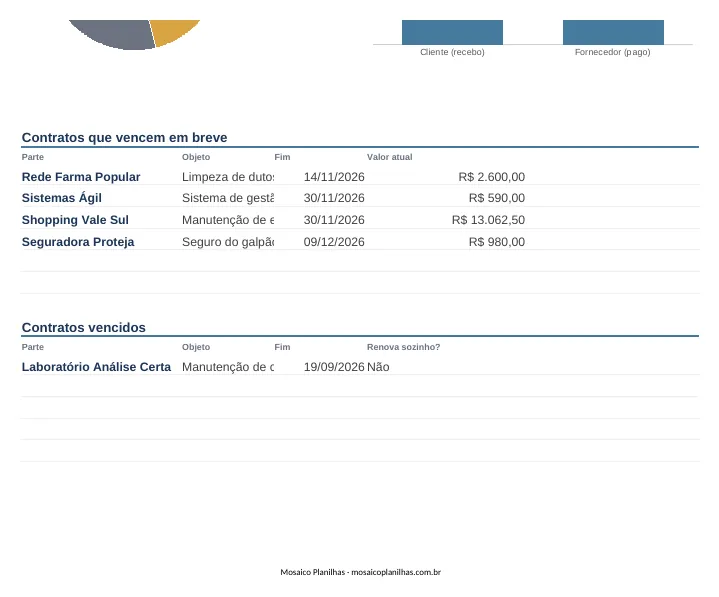
Task: Click the 'Sistema de gestã' object cell
Action: click(x=228, y=198)
